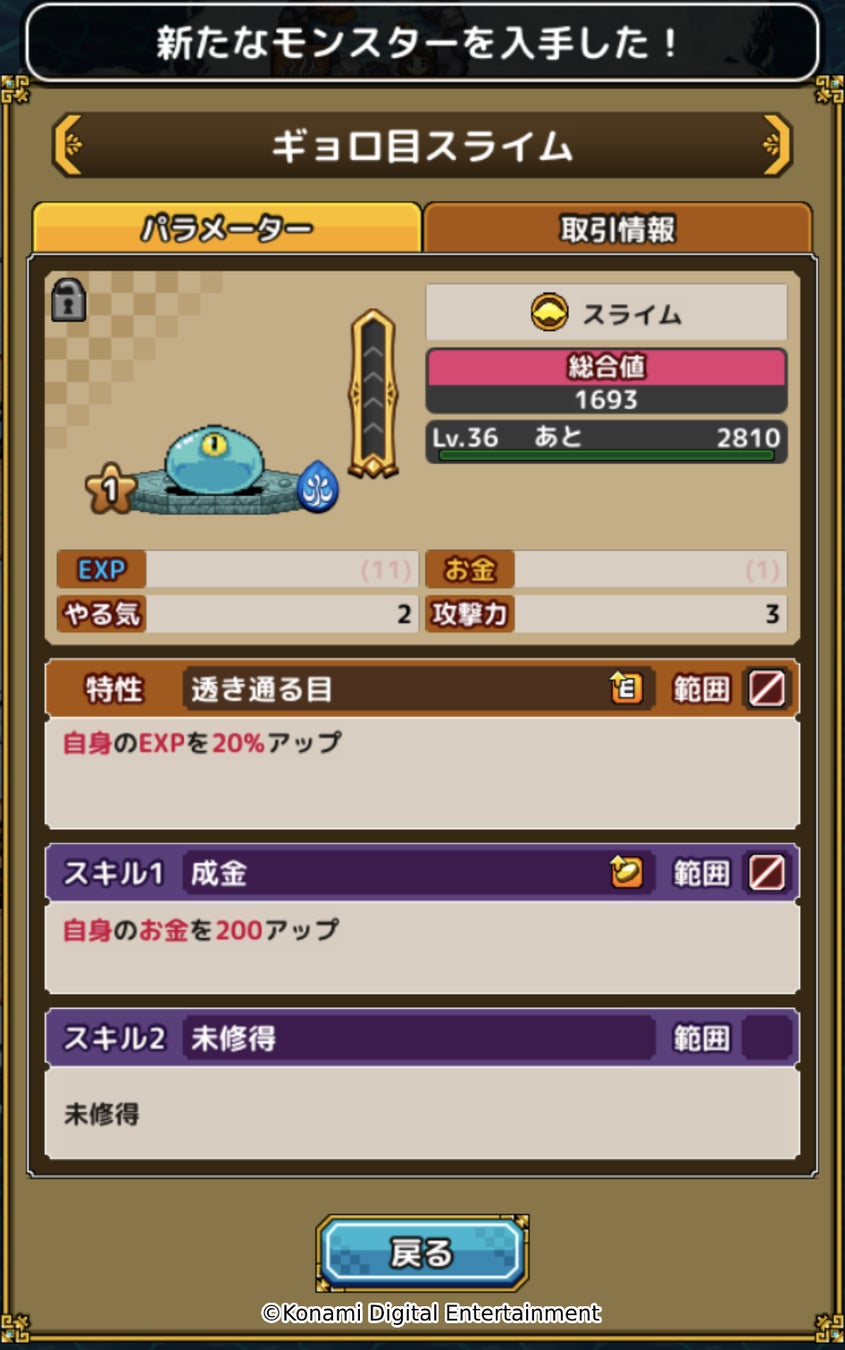The width and height of the screenshot is (845, 1350).
Task: Click the EXP trait icon on 透き通る目
Action: click(627, 688)
